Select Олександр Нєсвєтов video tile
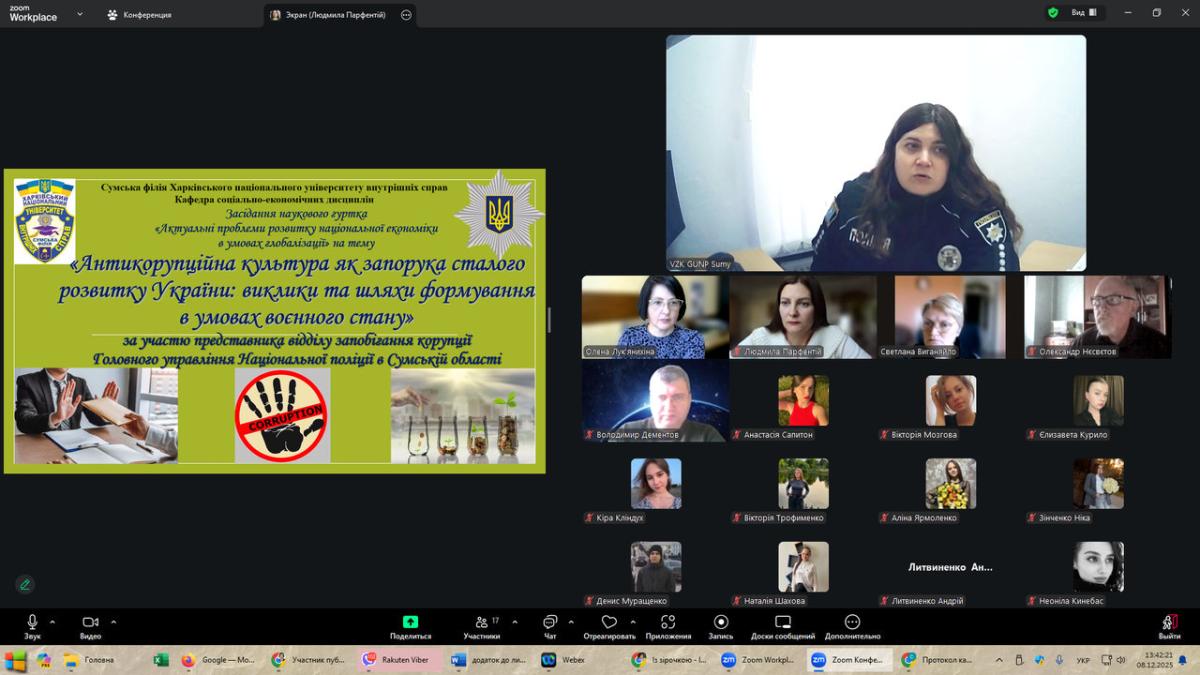 pos(1098,317)
